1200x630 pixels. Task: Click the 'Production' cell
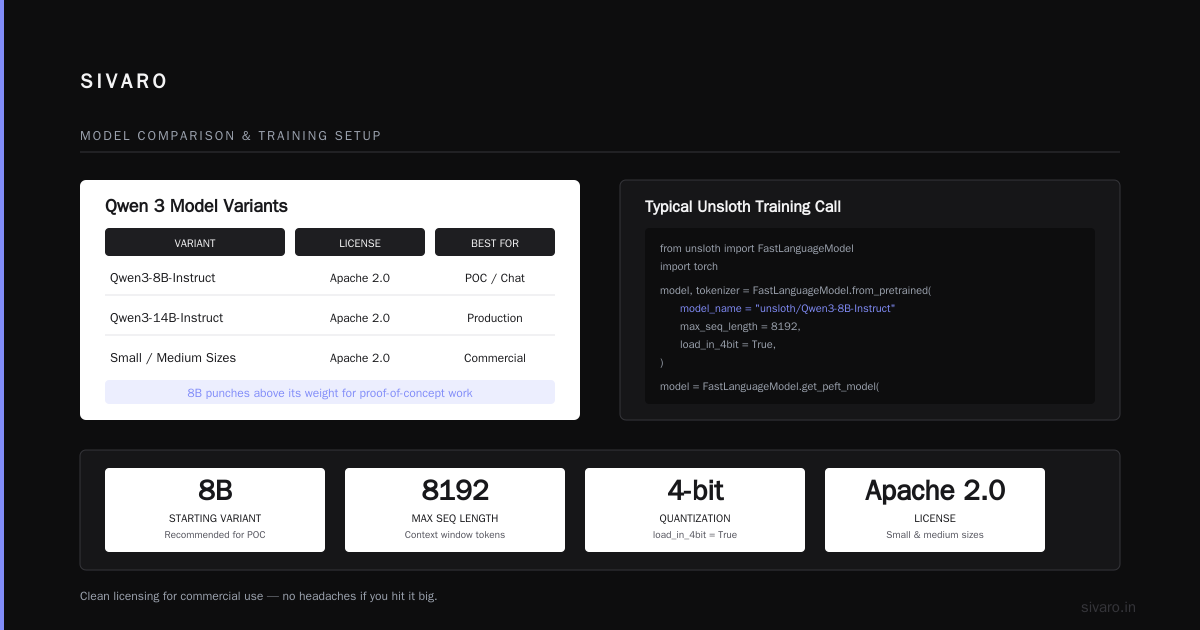coord(495,318)
